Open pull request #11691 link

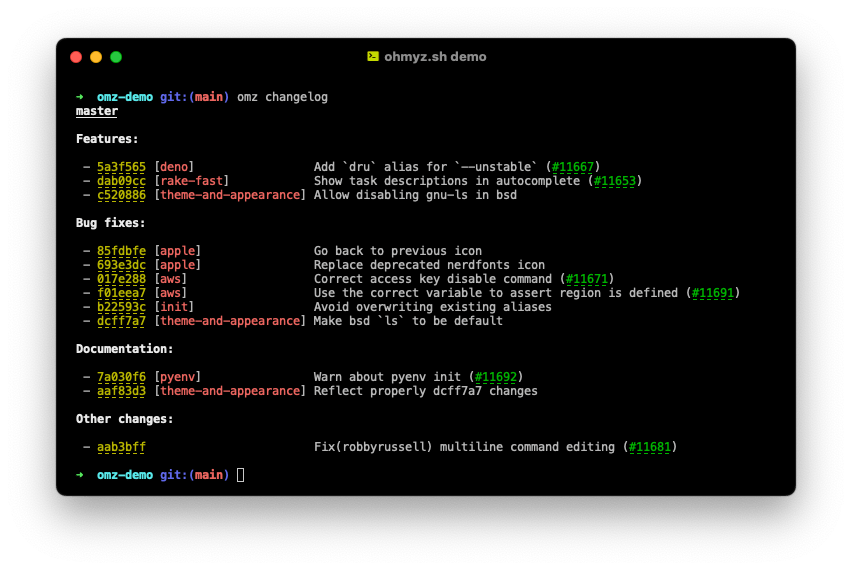pyautogui.click(x=713, y=293)
